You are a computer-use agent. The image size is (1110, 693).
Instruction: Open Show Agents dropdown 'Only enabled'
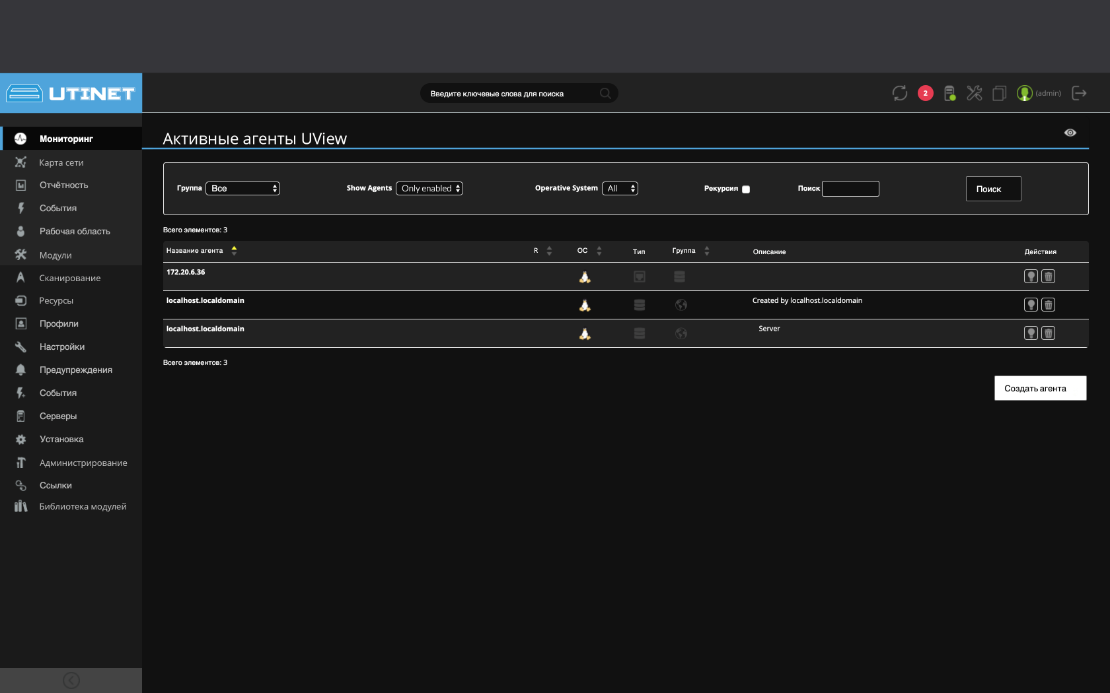tap(429, 188)
